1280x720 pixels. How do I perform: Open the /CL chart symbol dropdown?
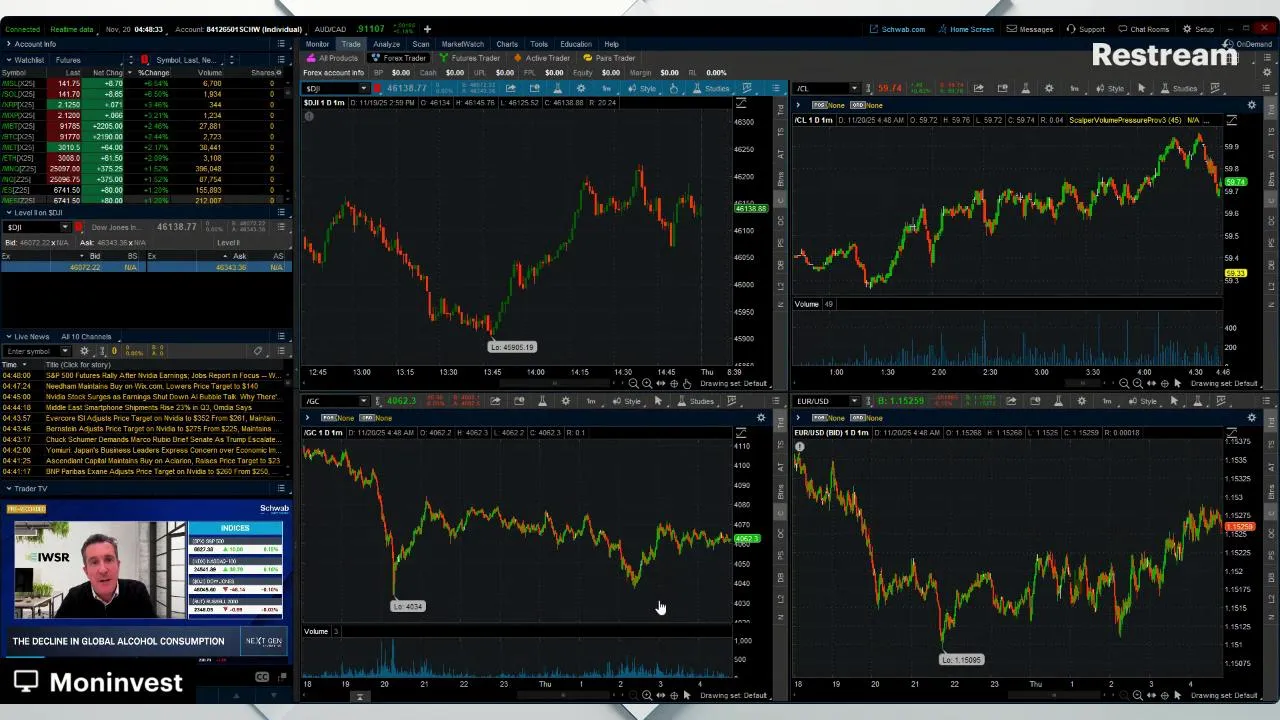tap(853, 89)
